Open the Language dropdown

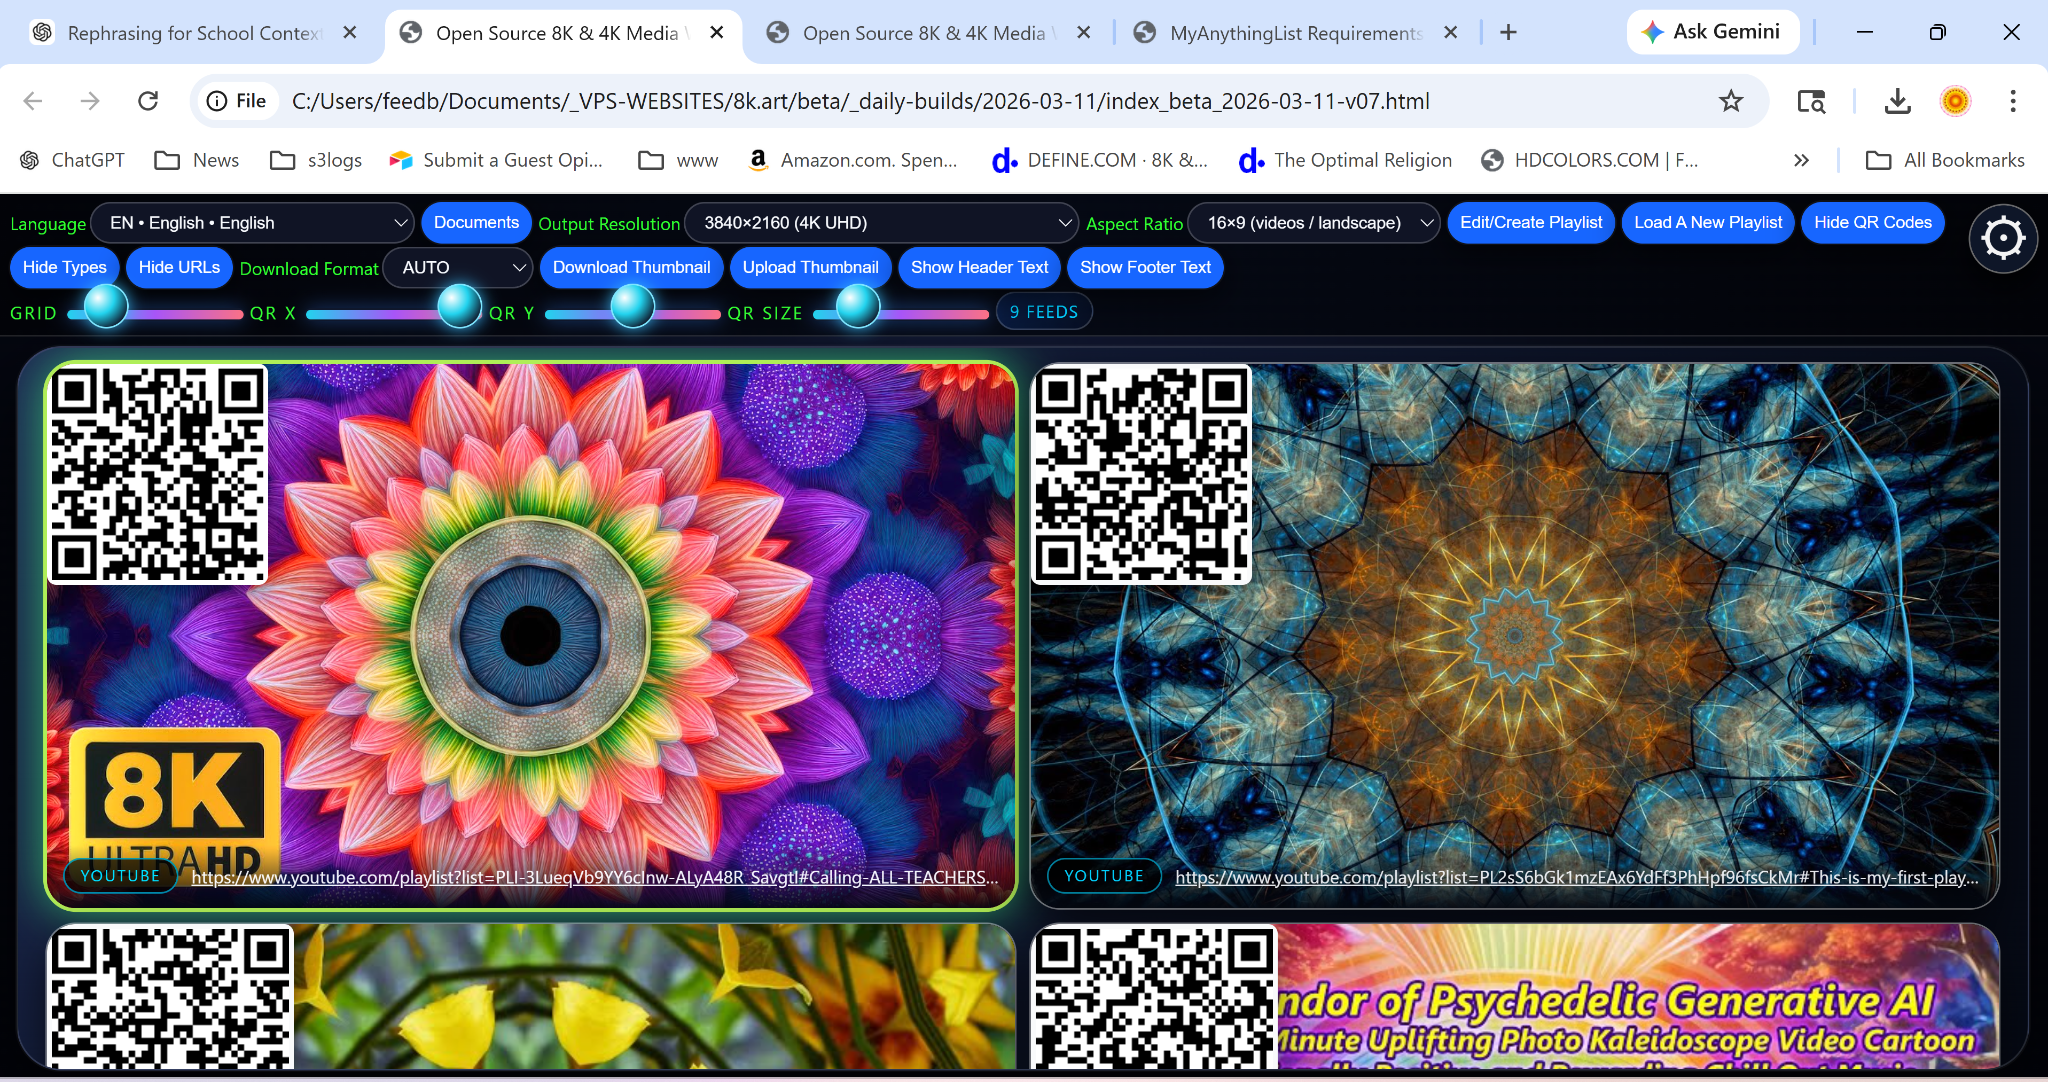253,223
